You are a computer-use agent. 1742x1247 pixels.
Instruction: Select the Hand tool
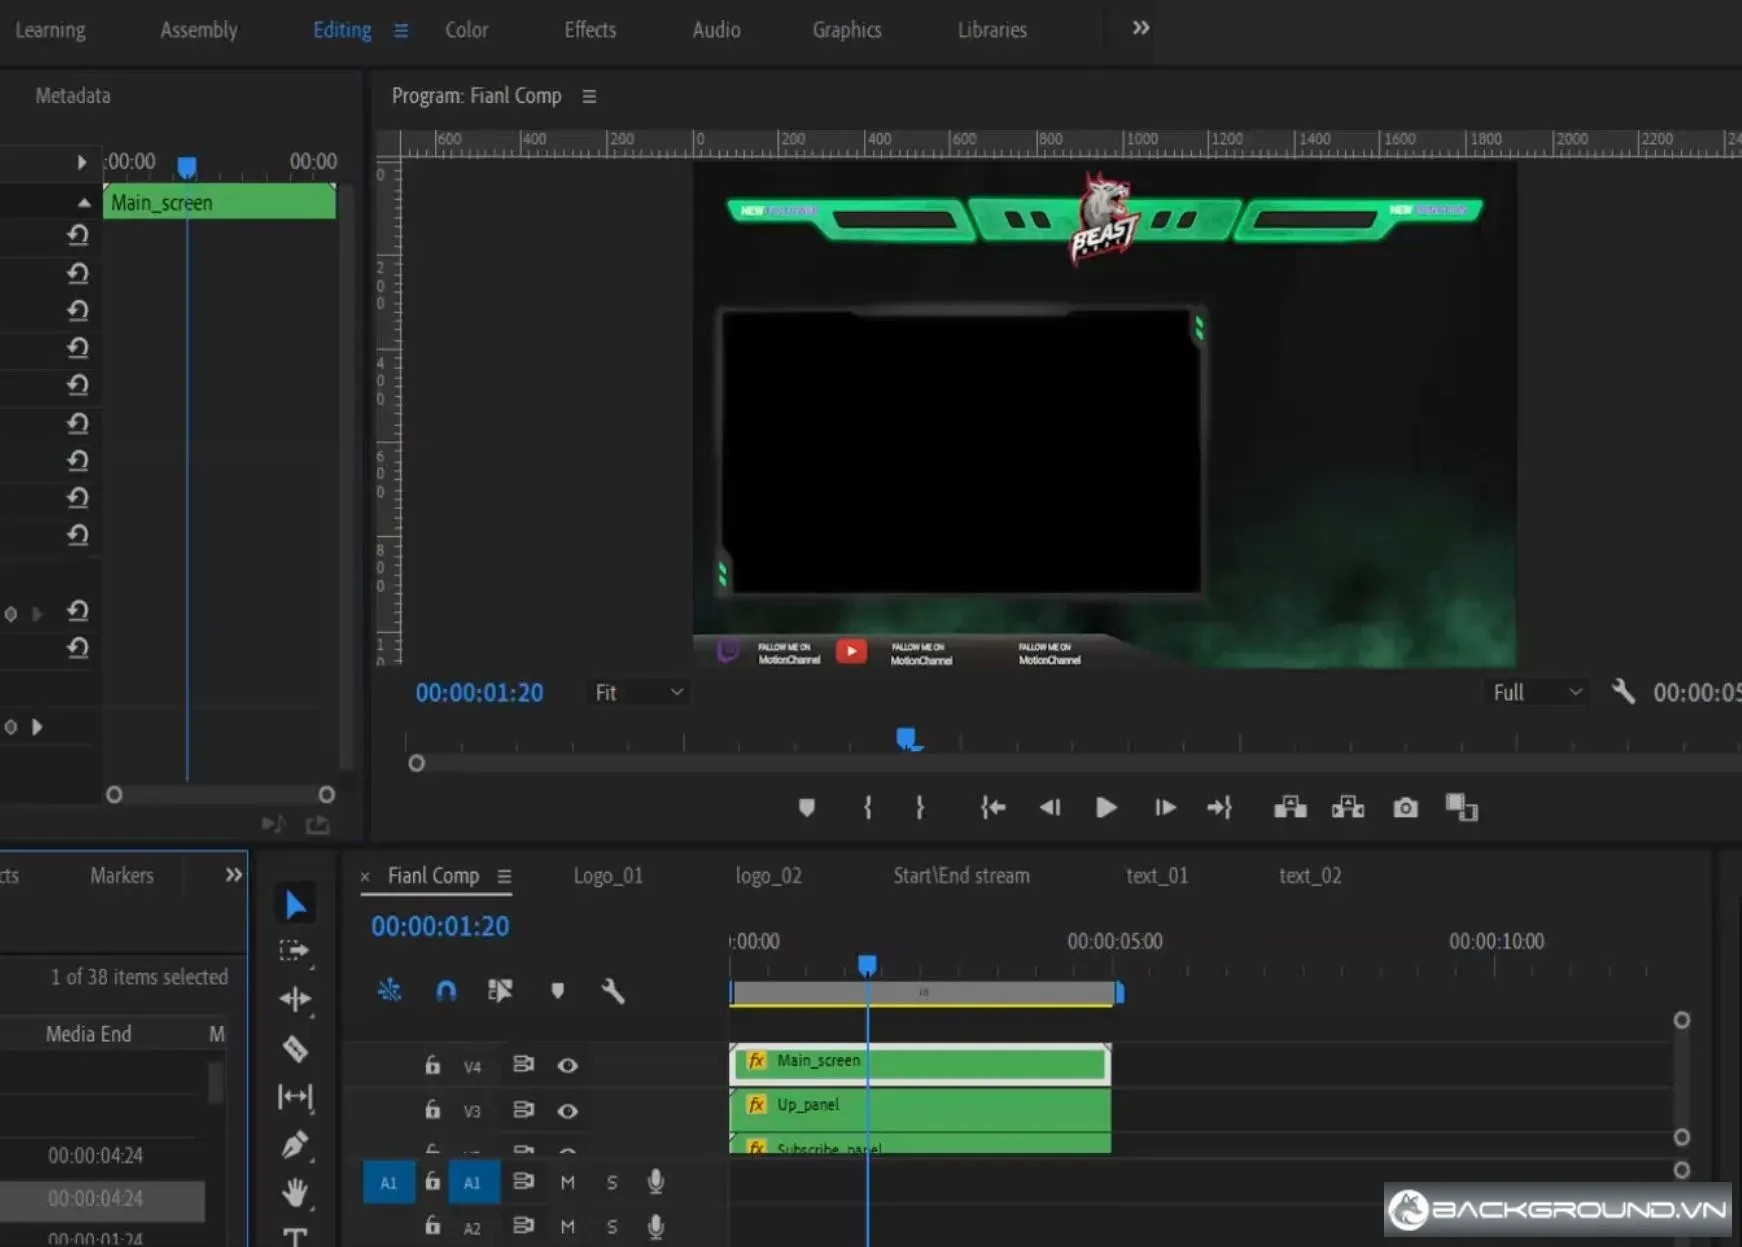point(295,1191)
